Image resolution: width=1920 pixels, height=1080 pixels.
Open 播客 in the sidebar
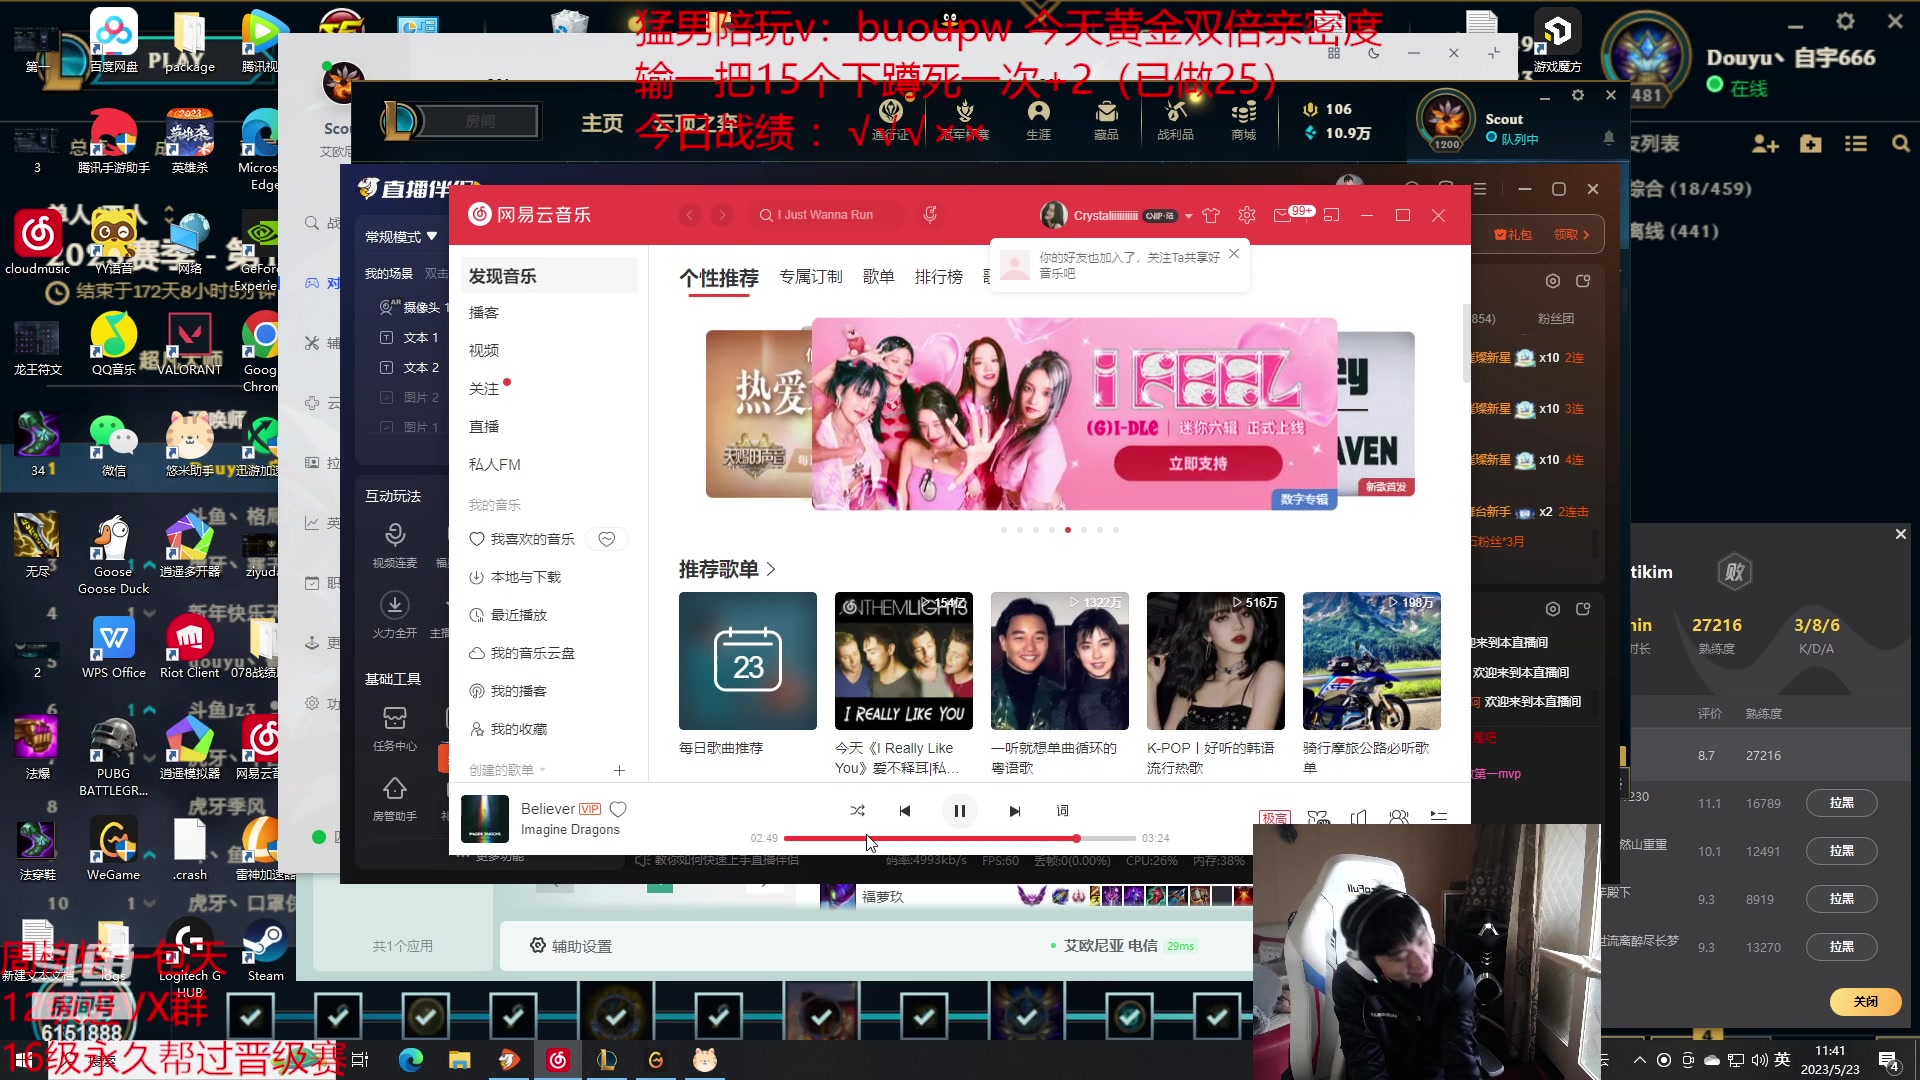click(484, 312)
